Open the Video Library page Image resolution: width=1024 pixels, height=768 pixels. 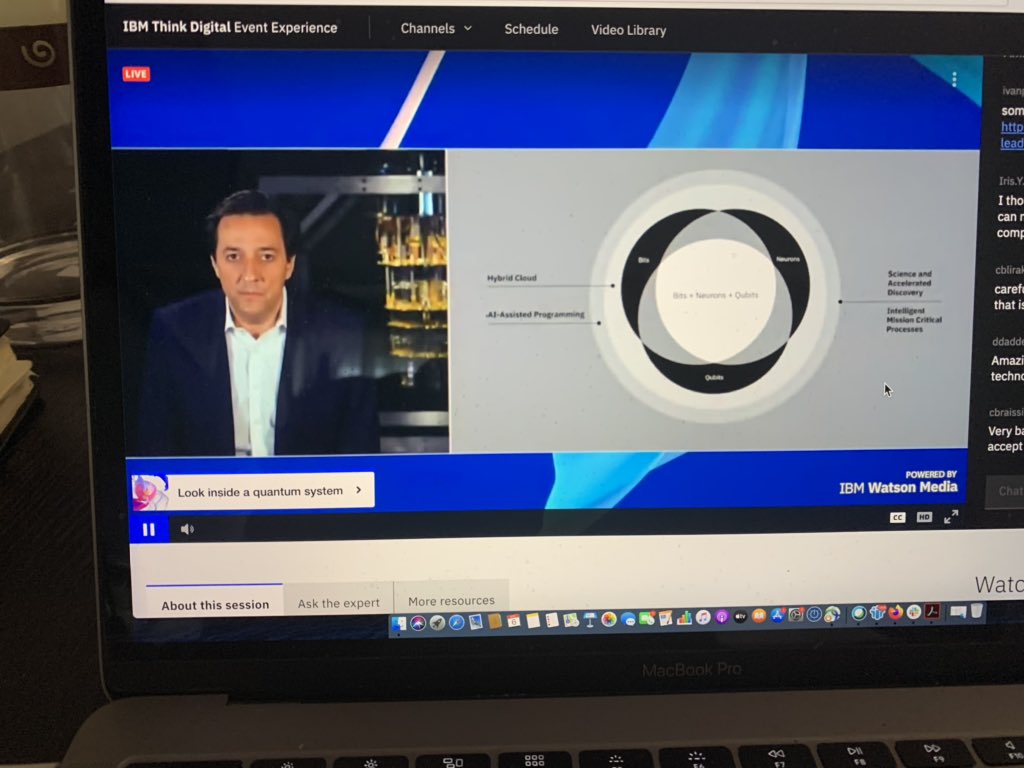(x=628, y=30)
